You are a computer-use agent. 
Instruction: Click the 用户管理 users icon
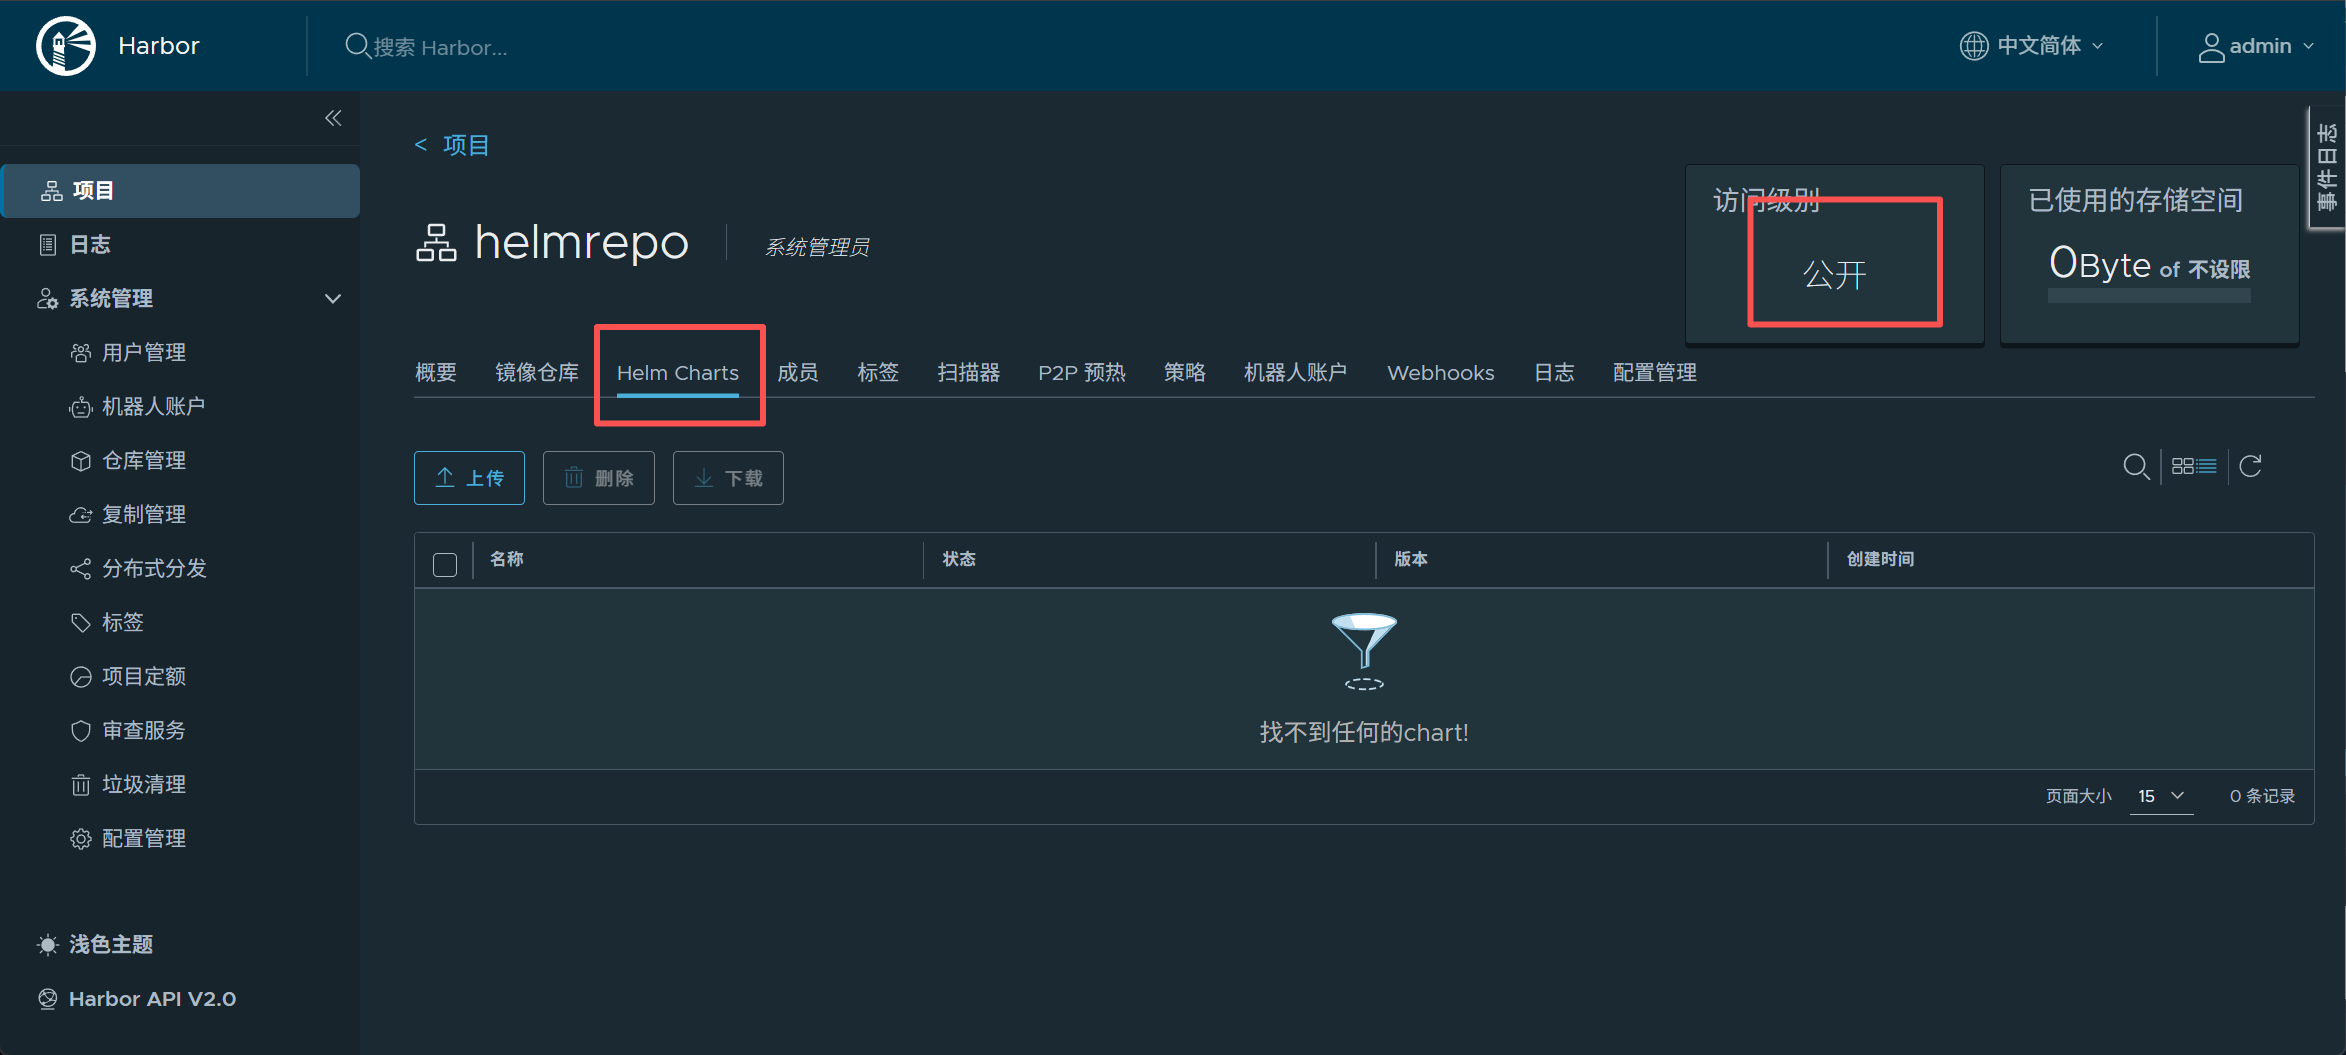coord(81,353)
